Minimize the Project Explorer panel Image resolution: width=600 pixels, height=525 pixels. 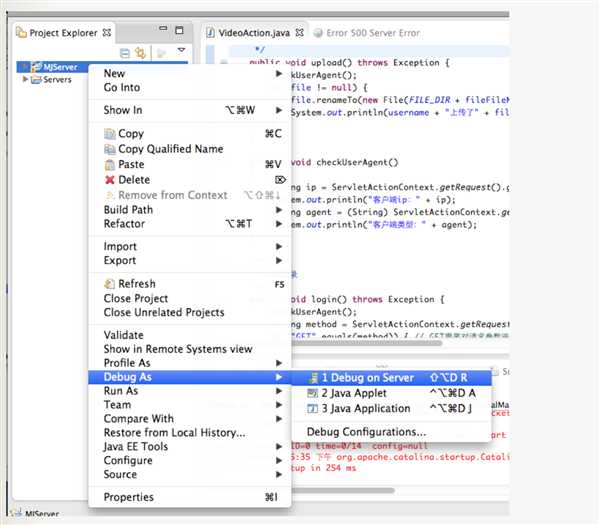point(163,29)
